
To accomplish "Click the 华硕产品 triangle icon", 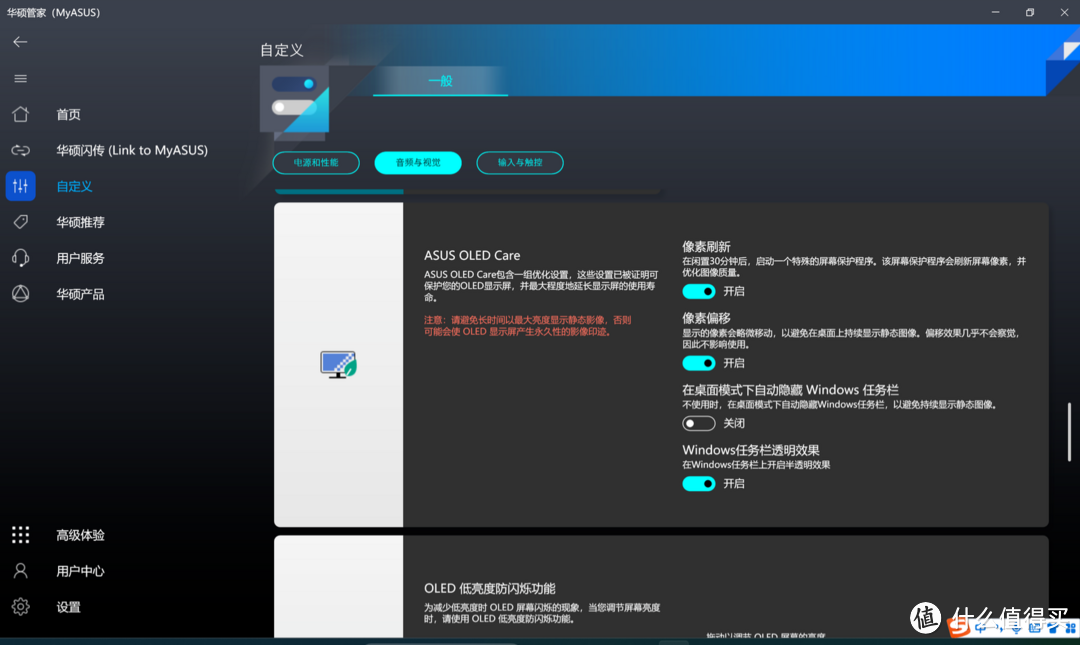I will coord(21,294).
